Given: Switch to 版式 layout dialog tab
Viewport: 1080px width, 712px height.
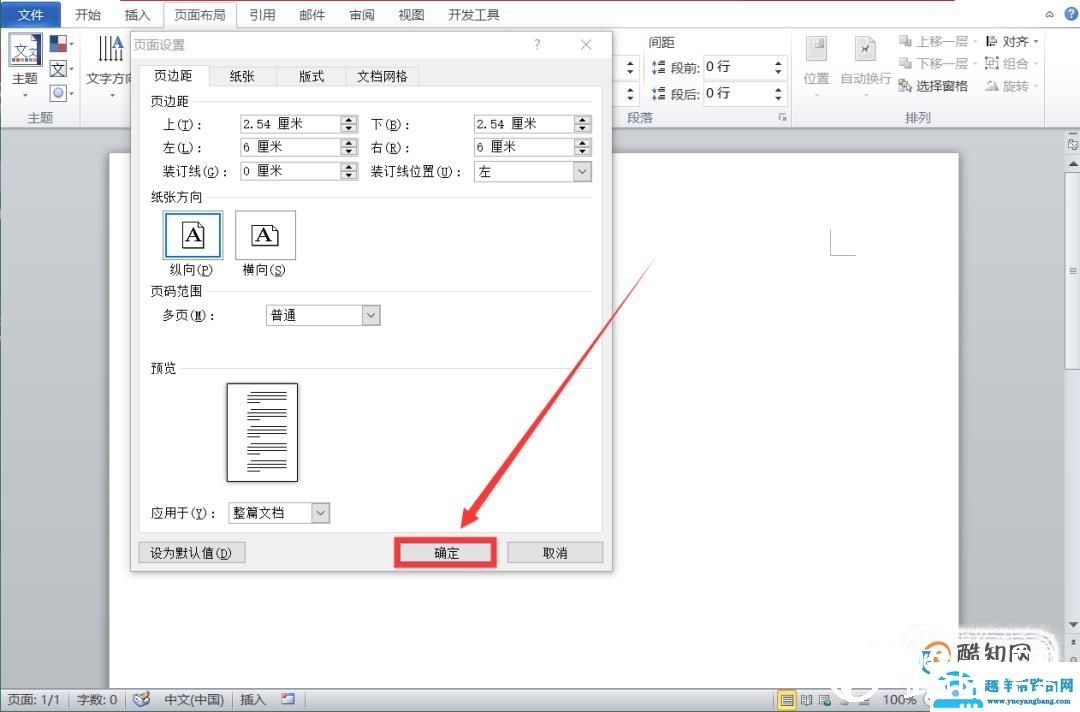Looking at the screenshot, I should [311, 76].
